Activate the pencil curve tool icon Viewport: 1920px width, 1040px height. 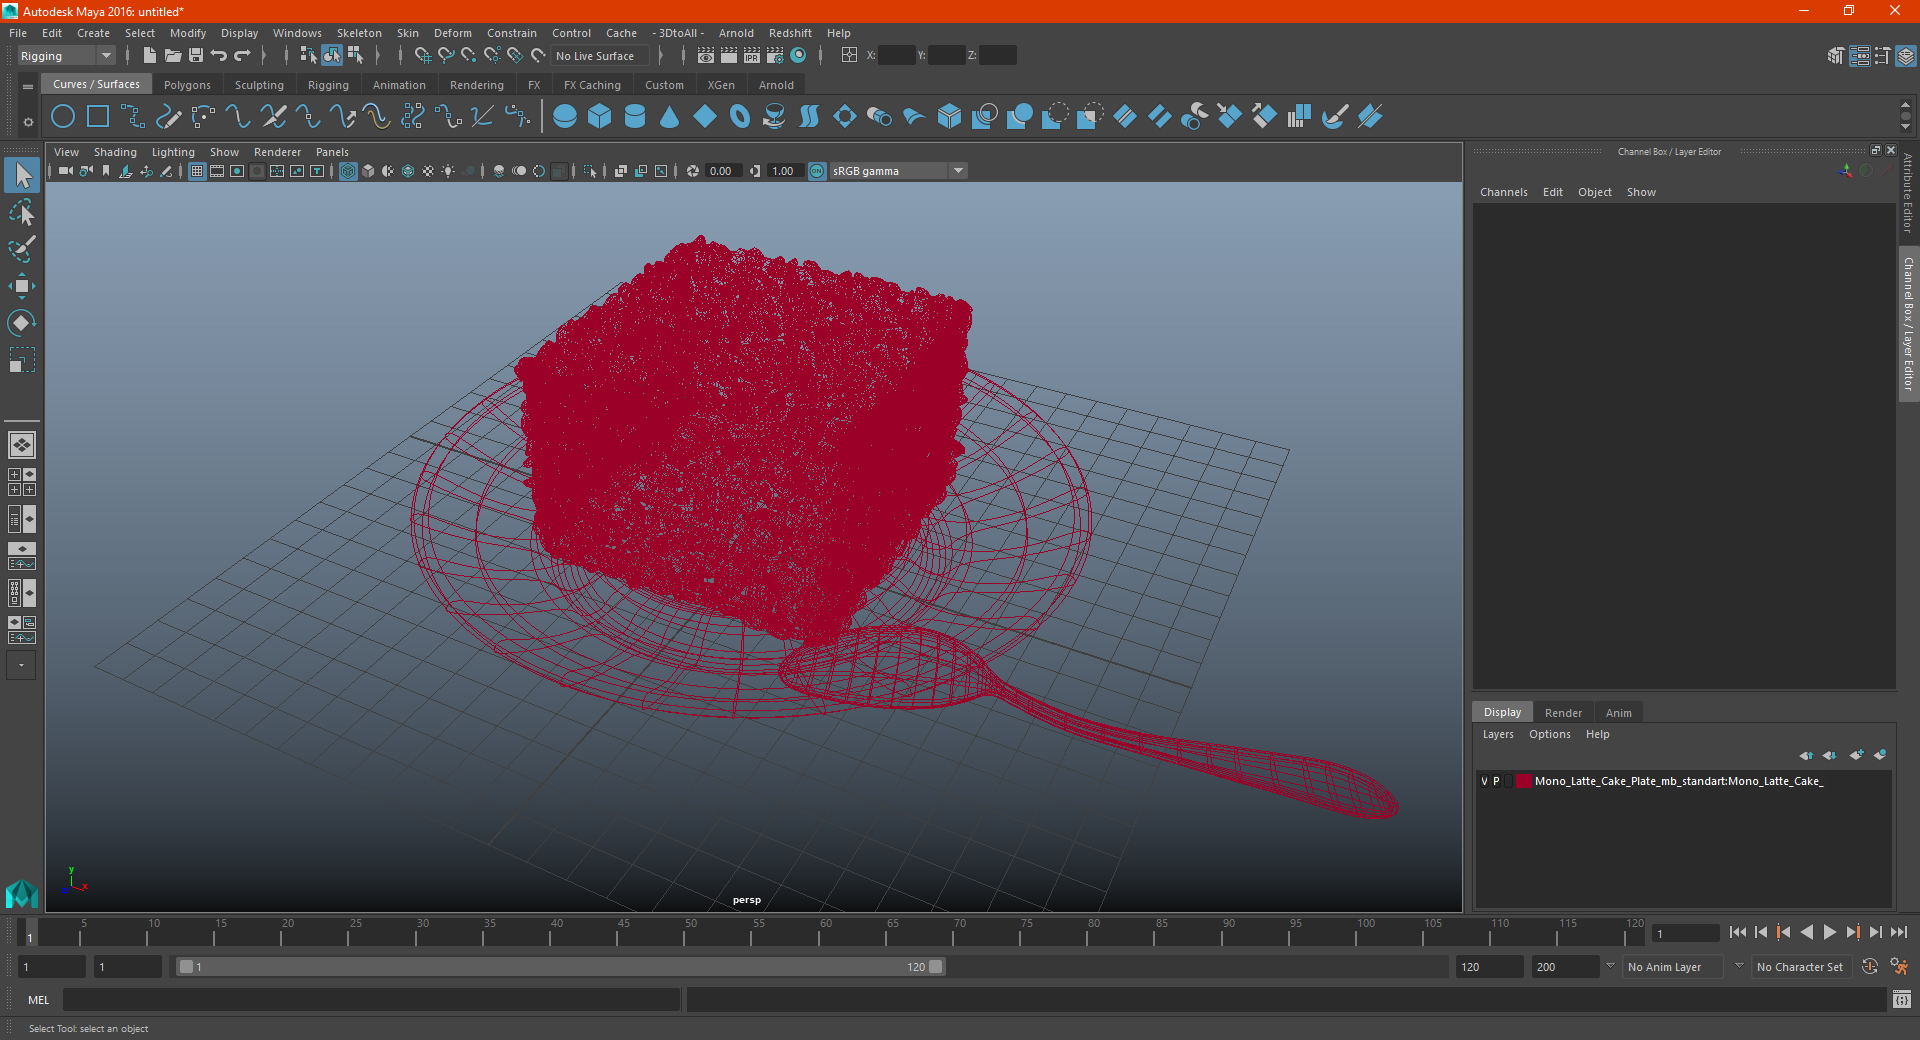tap(168, 117)
